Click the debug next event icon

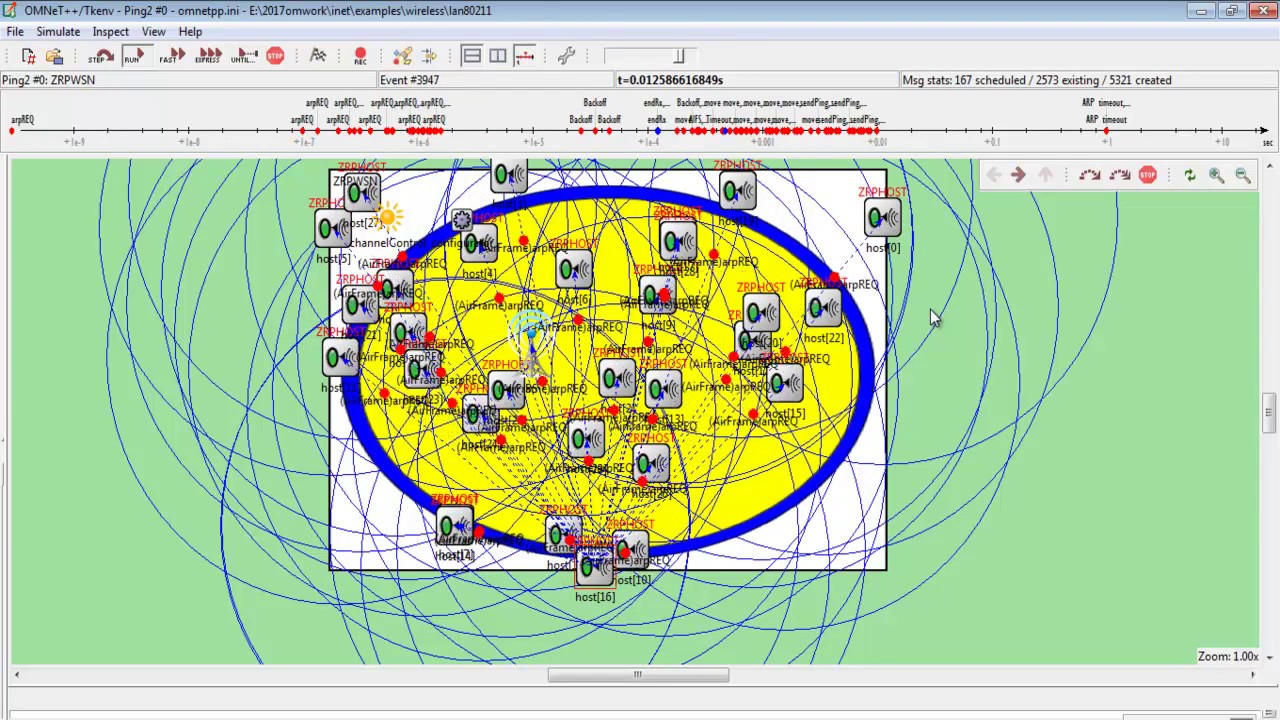(429, 57)
